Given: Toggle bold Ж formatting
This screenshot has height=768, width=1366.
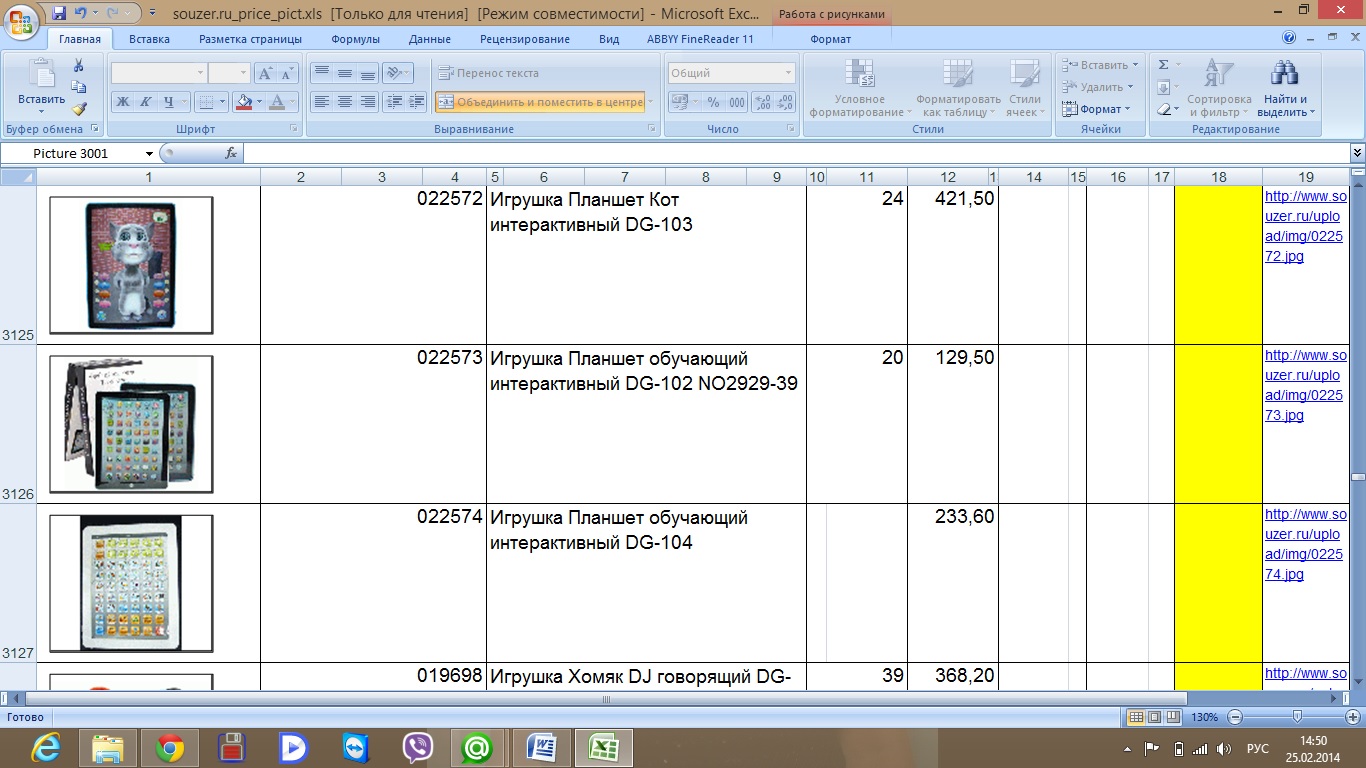Looking at the screenshot, I should pyautogui.click(x=123, y=102).
